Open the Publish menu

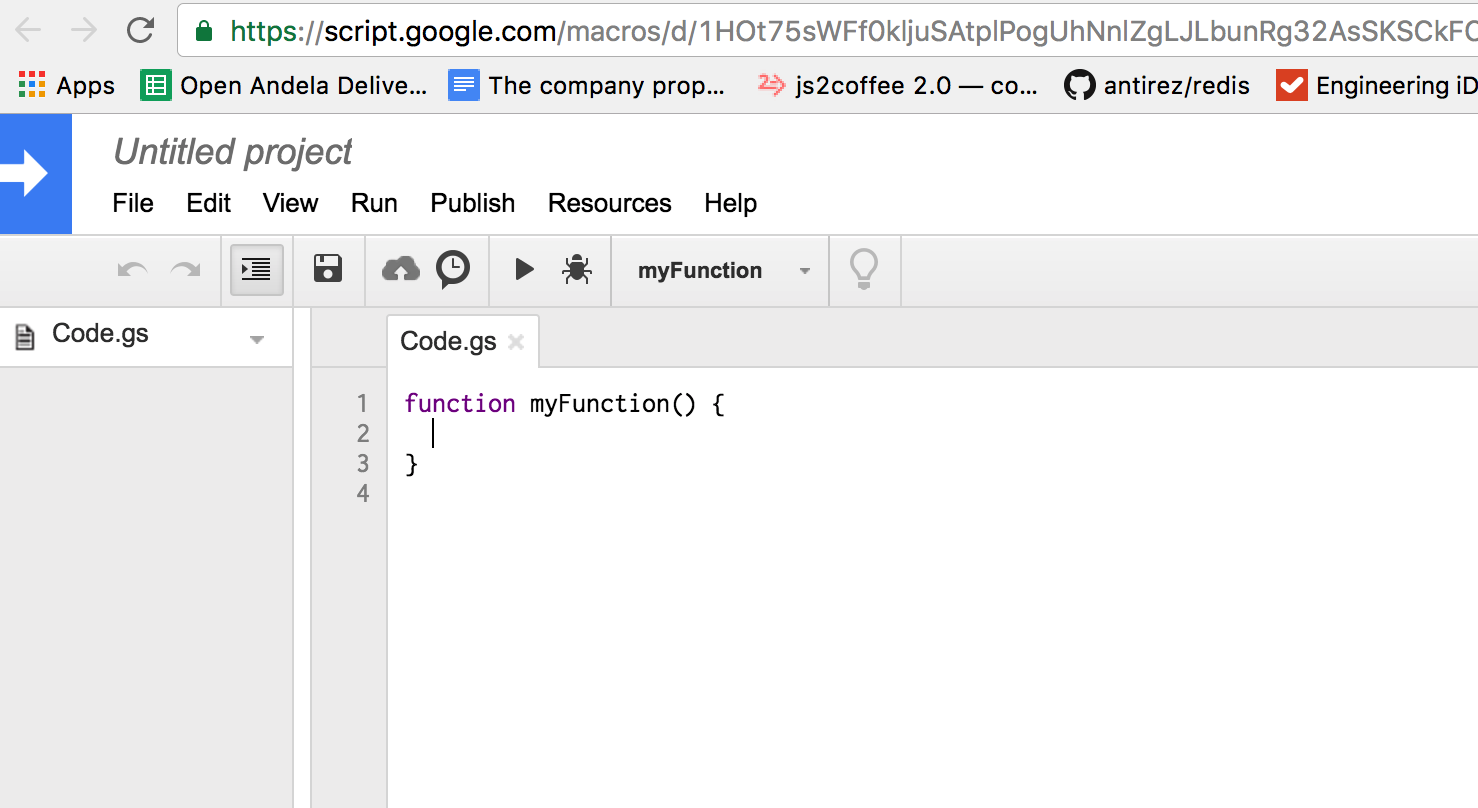coord(472,203)
